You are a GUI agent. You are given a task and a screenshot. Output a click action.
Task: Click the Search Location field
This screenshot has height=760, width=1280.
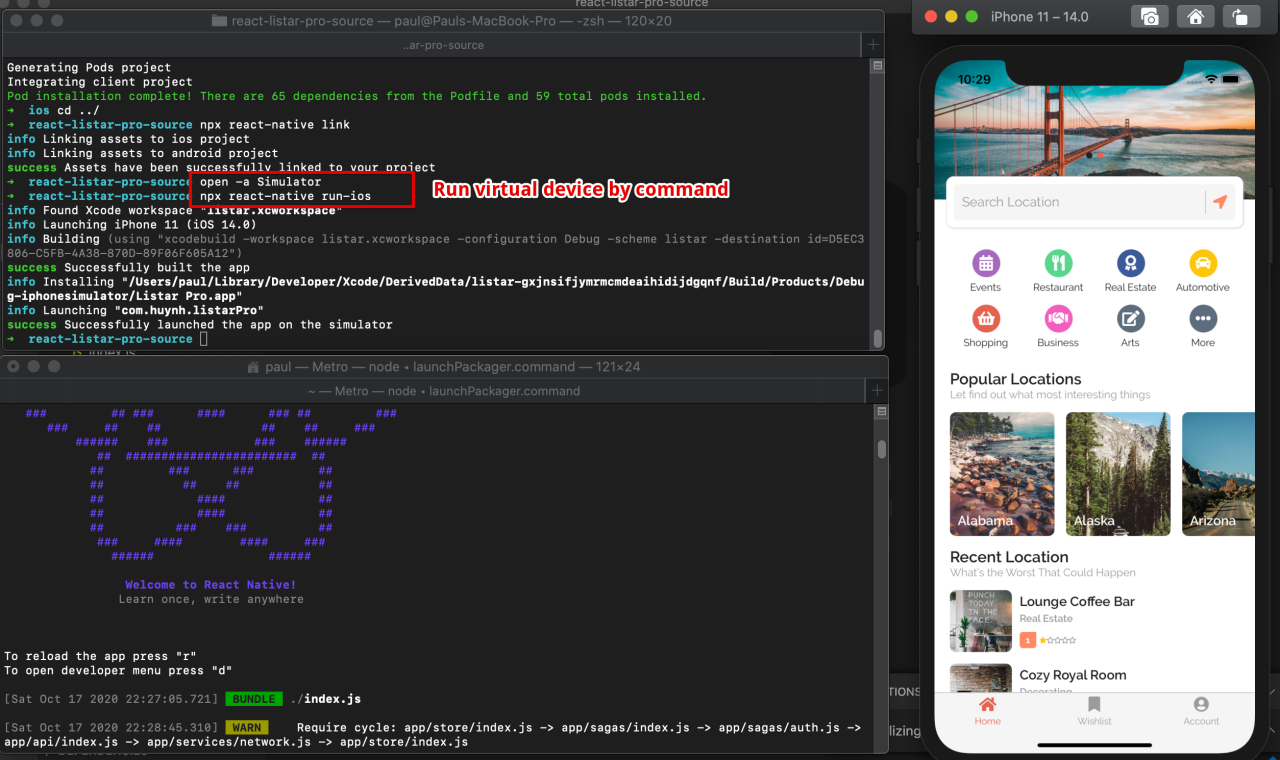point(1079,202)
